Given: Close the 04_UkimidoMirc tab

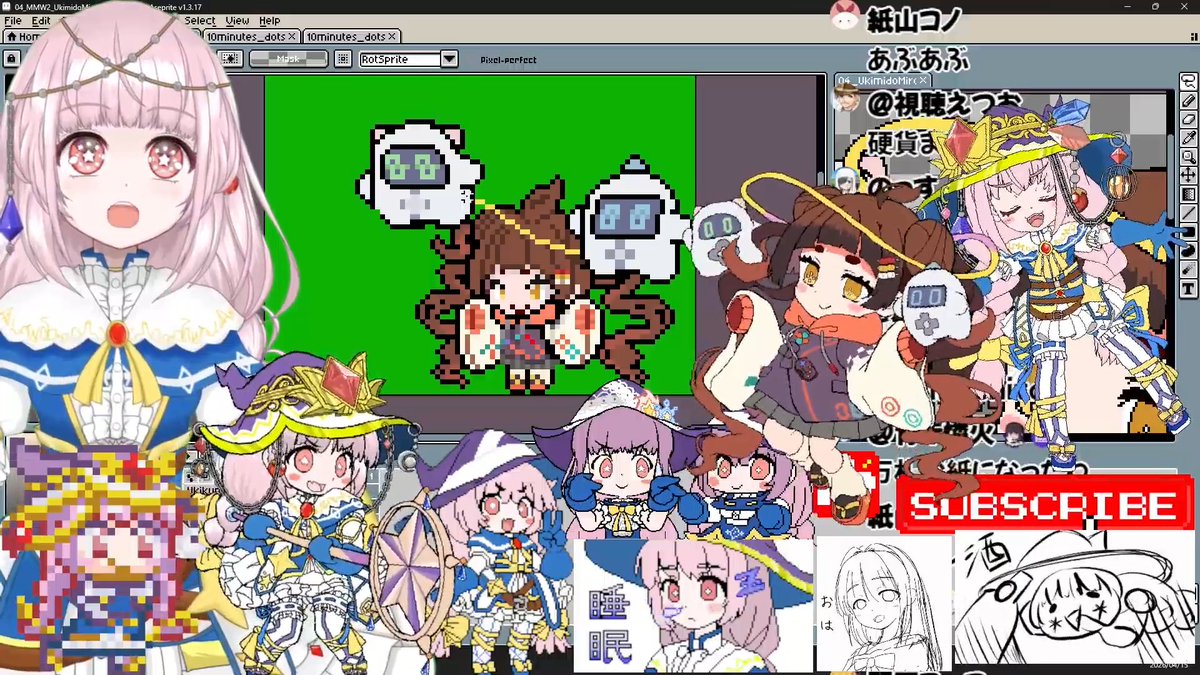Looking at the screenshot, I should coord(923,80).
